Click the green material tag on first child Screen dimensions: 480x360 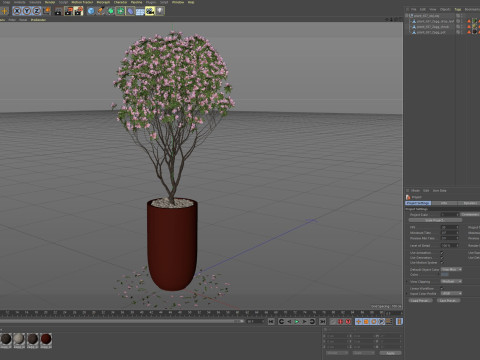click(475, 21)
